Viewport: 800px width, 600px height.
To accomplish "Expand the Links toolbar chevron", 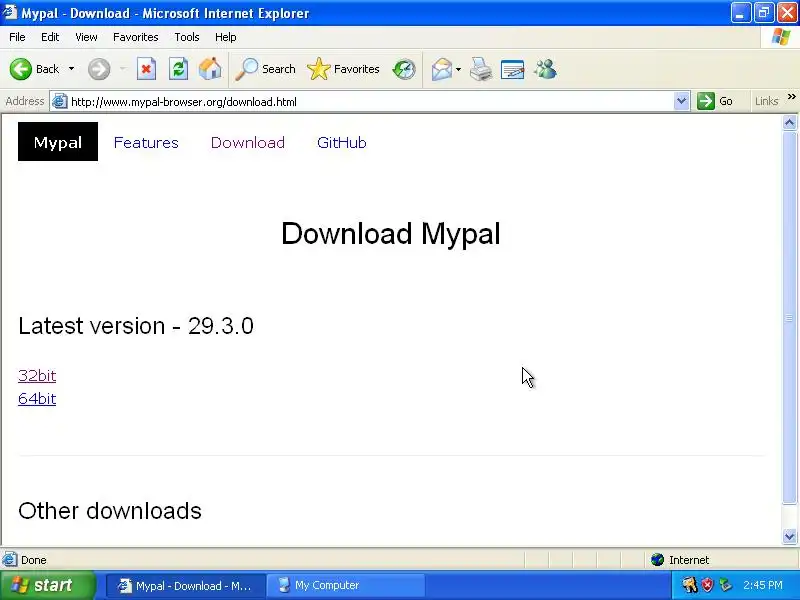I will click(791, 97).
